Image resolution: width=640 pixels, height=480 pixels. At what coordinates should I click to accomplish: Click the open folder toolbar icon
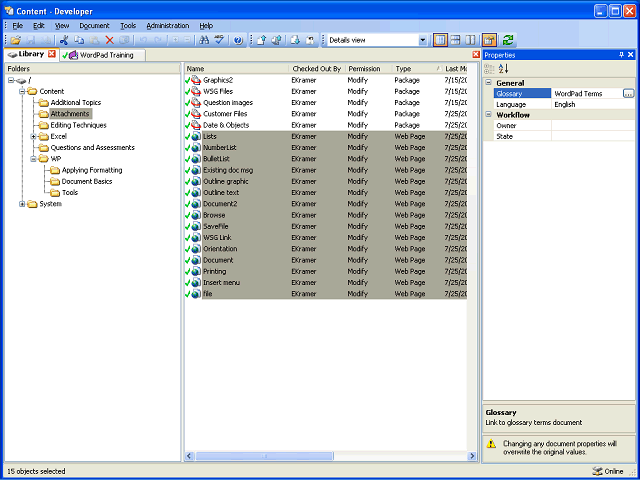[16, 40]
